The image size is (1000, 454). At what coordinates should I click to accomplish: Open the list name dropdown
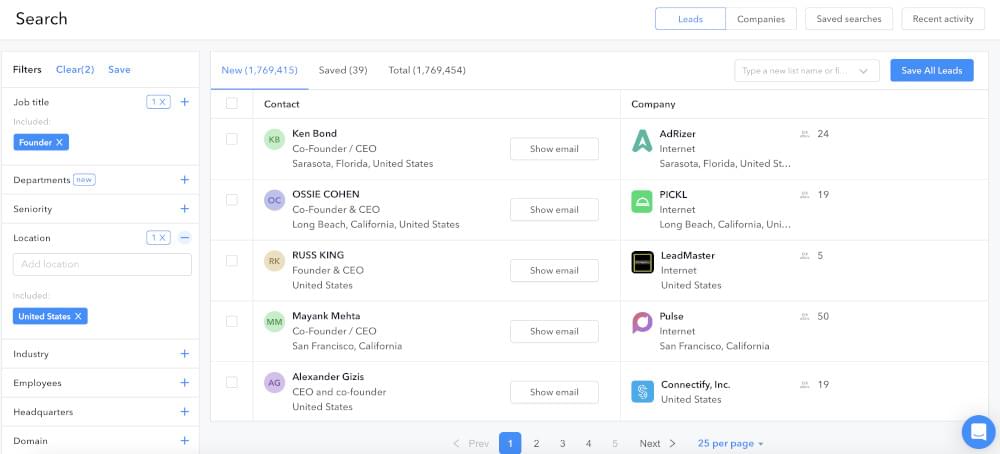tap(864, 71)
